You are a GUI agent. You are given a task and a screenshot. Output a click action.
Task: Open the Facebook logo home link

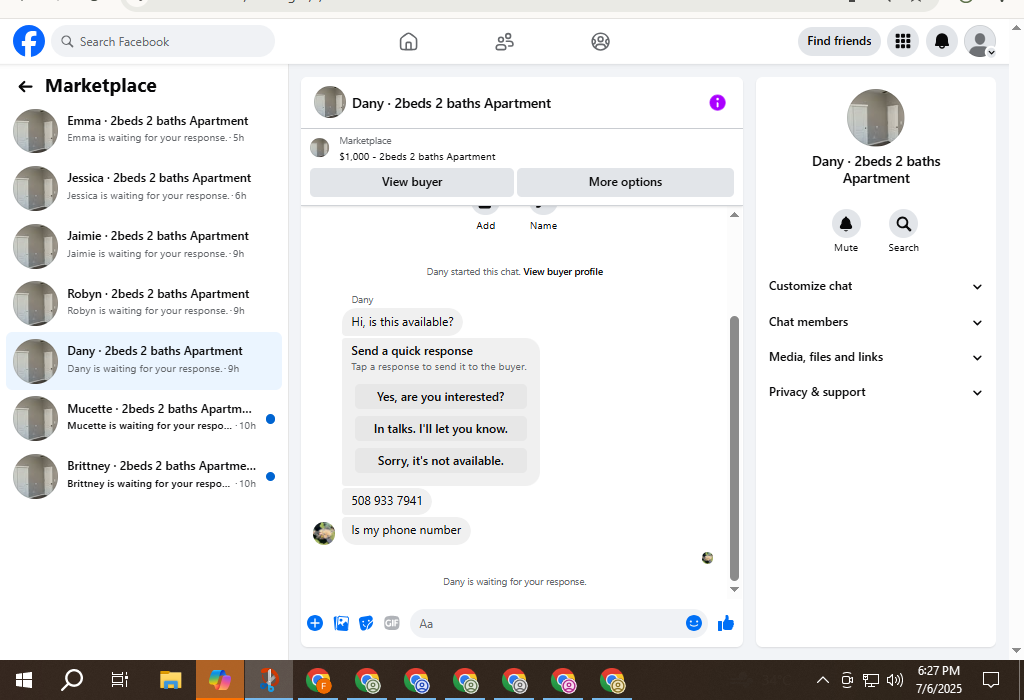[x=29, y=41]
